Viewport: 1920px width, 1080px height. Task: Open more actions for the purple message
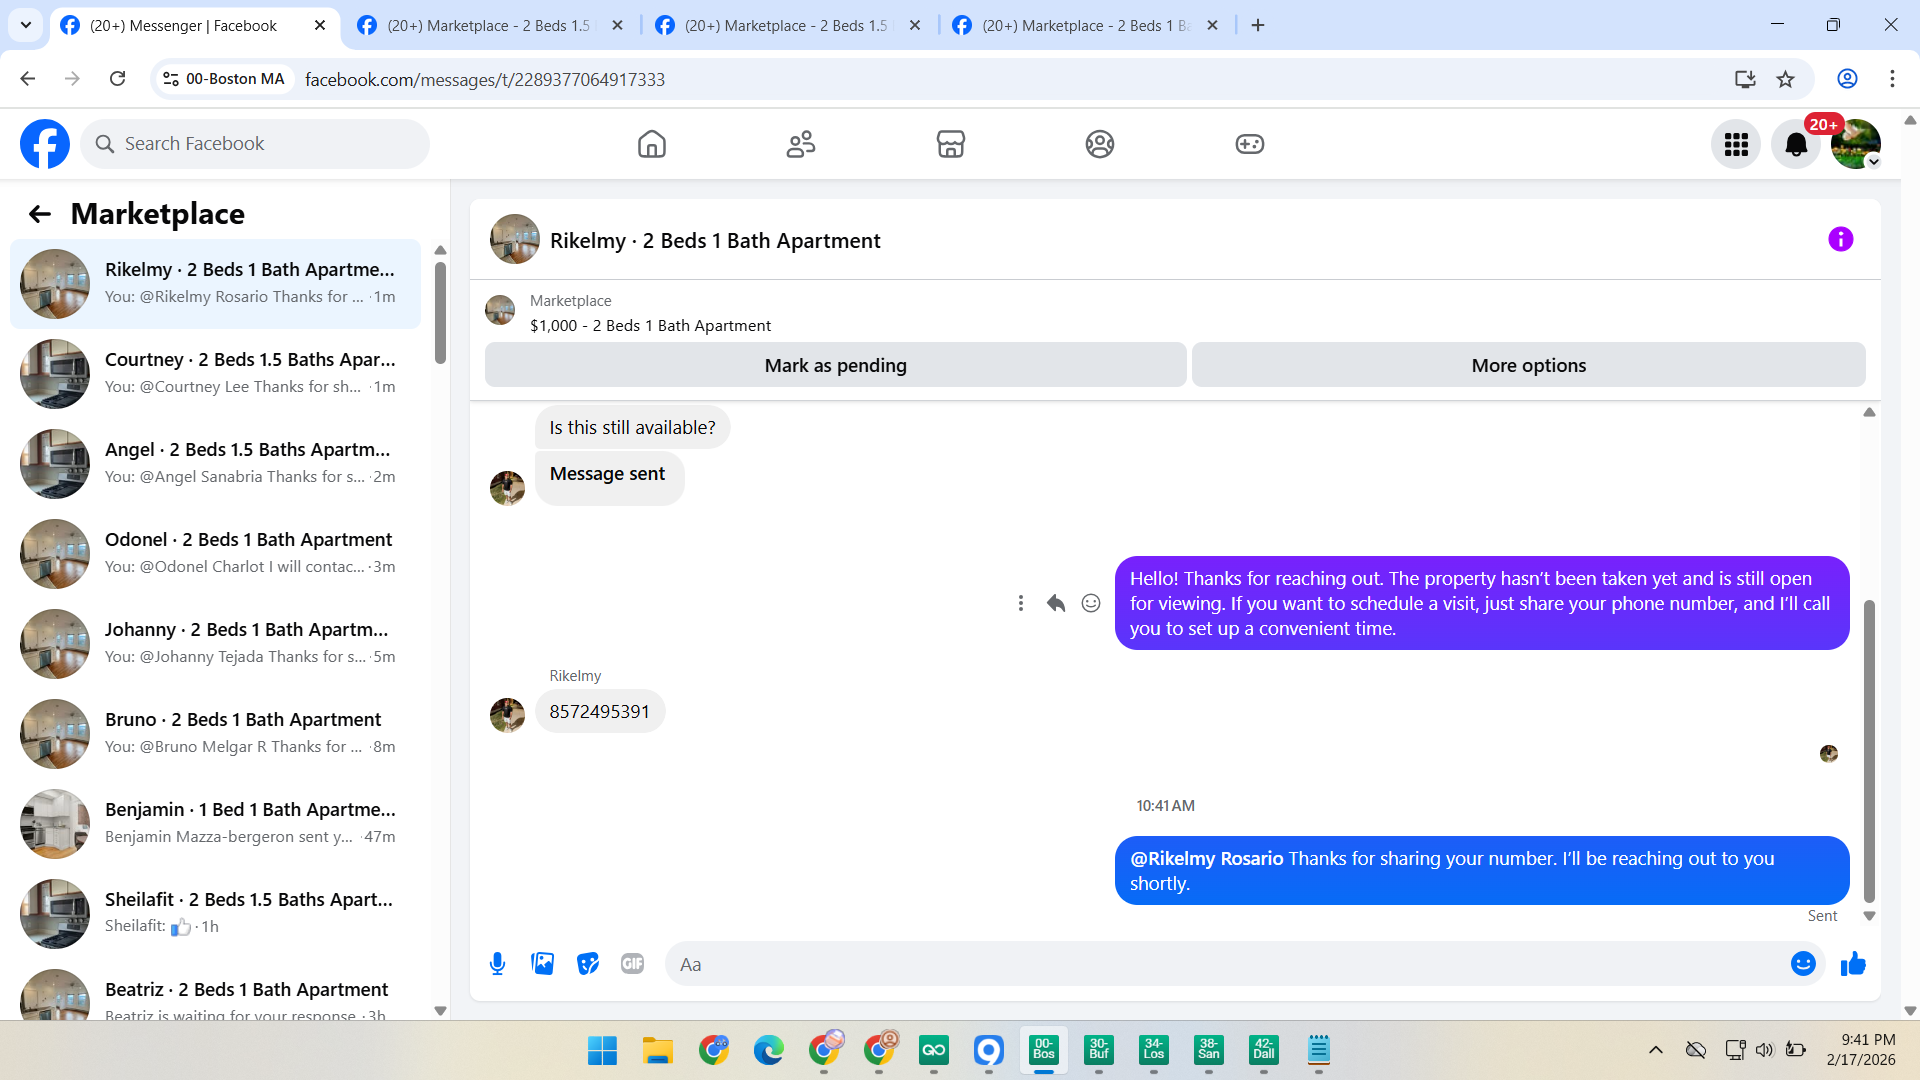tap(1020, 603)
